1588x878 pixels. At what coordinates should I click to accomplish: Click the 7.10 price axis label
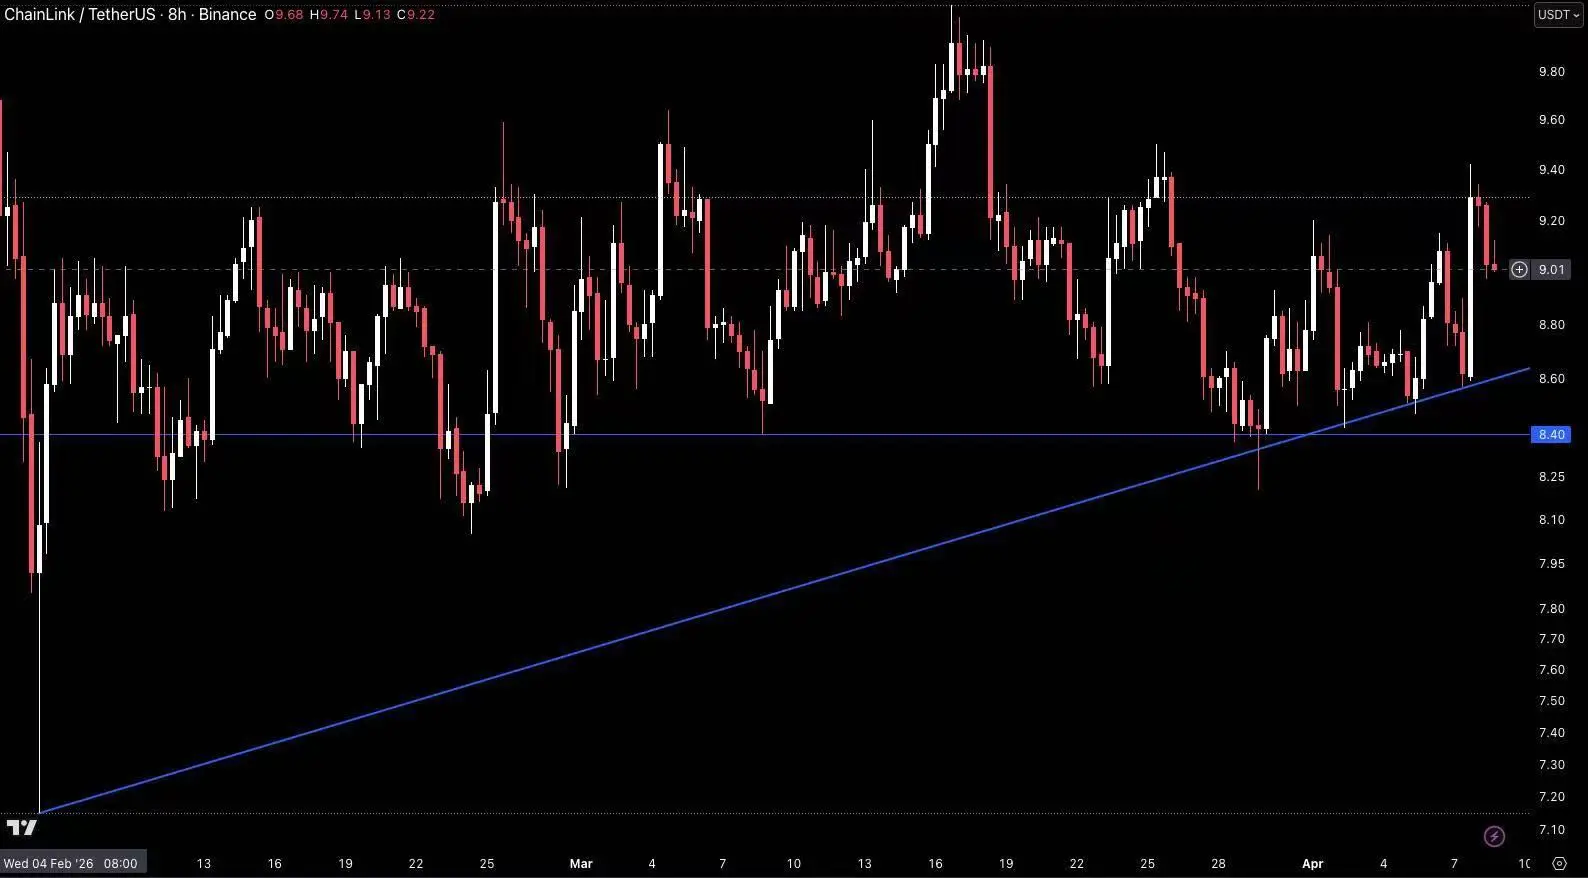pos(1551,830)
